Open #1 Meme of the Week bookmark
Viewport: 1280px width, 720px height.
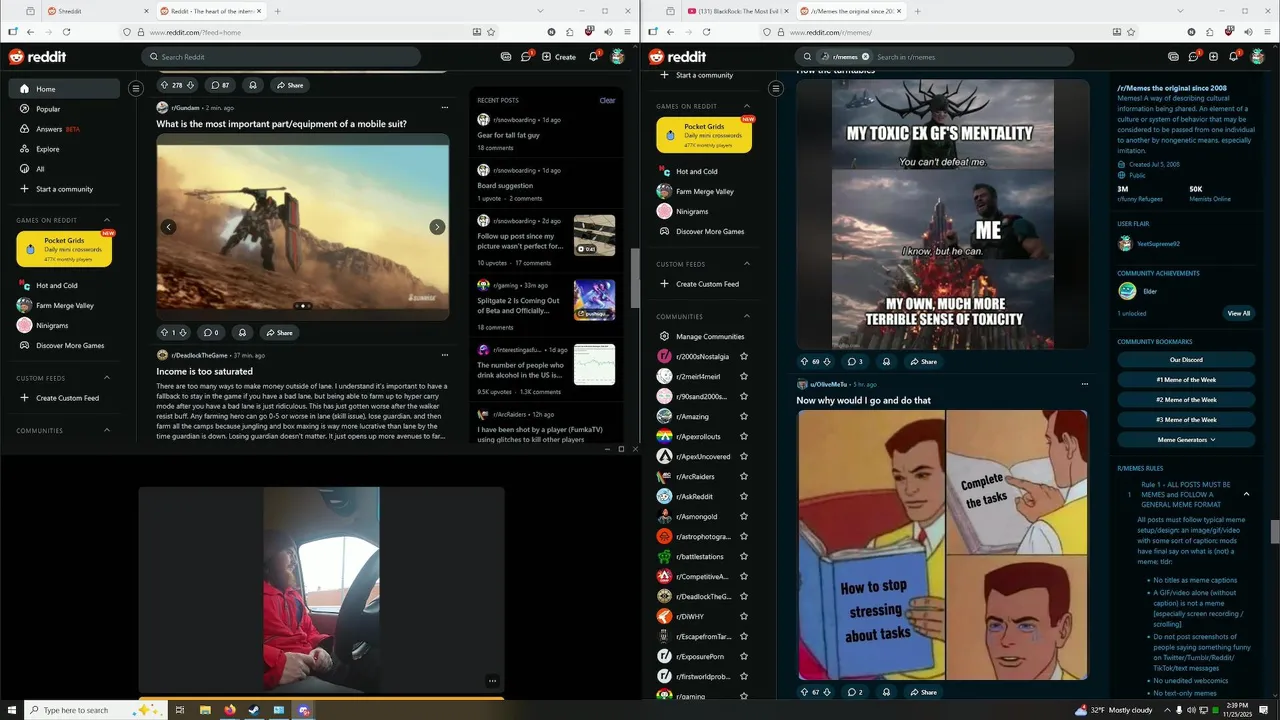1186,380
